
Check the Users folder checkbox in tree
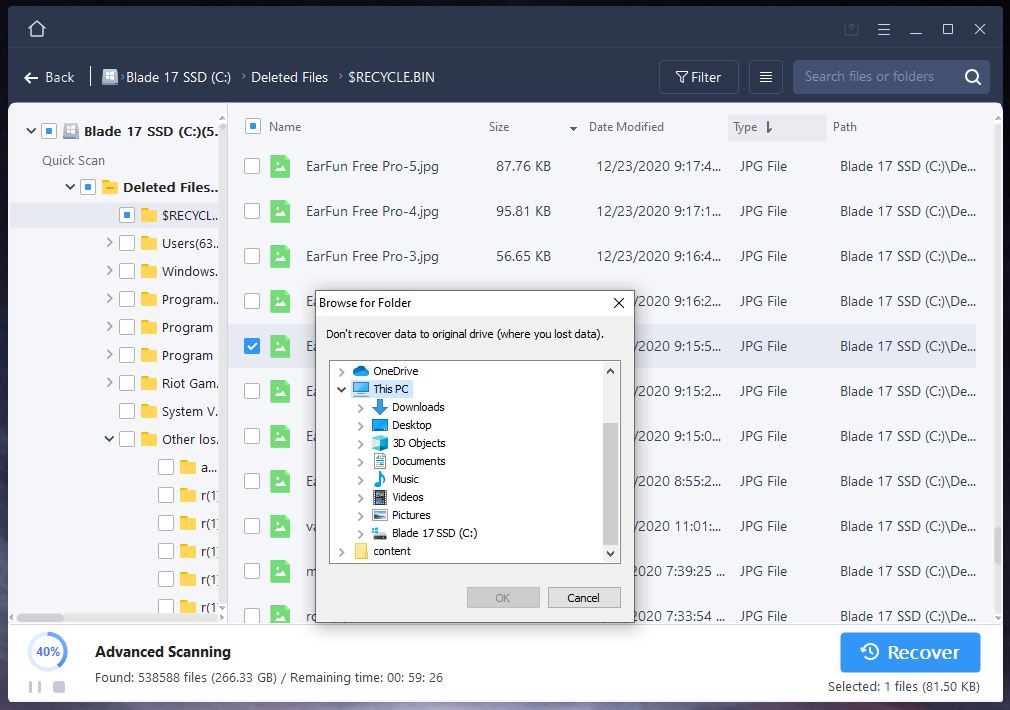pos(127,243)
